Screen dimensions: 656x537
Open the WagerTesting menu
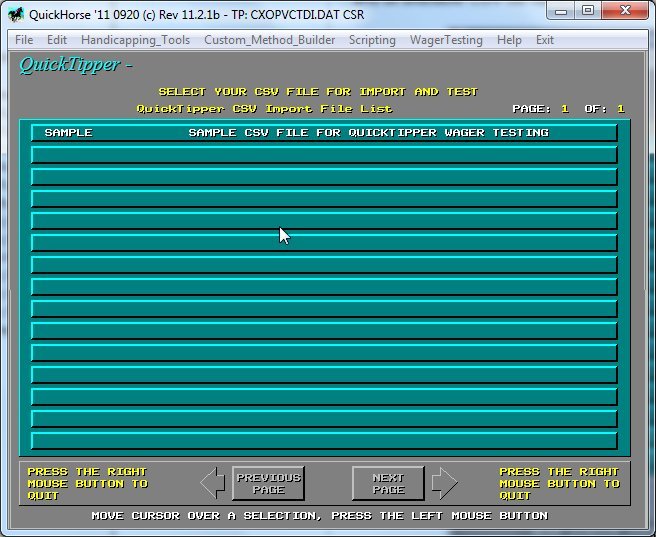tap(446, 40)
